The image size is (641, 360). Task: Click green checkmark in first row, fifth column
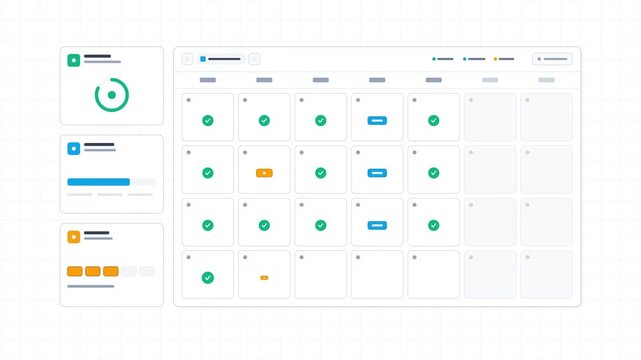coord(433,121)
